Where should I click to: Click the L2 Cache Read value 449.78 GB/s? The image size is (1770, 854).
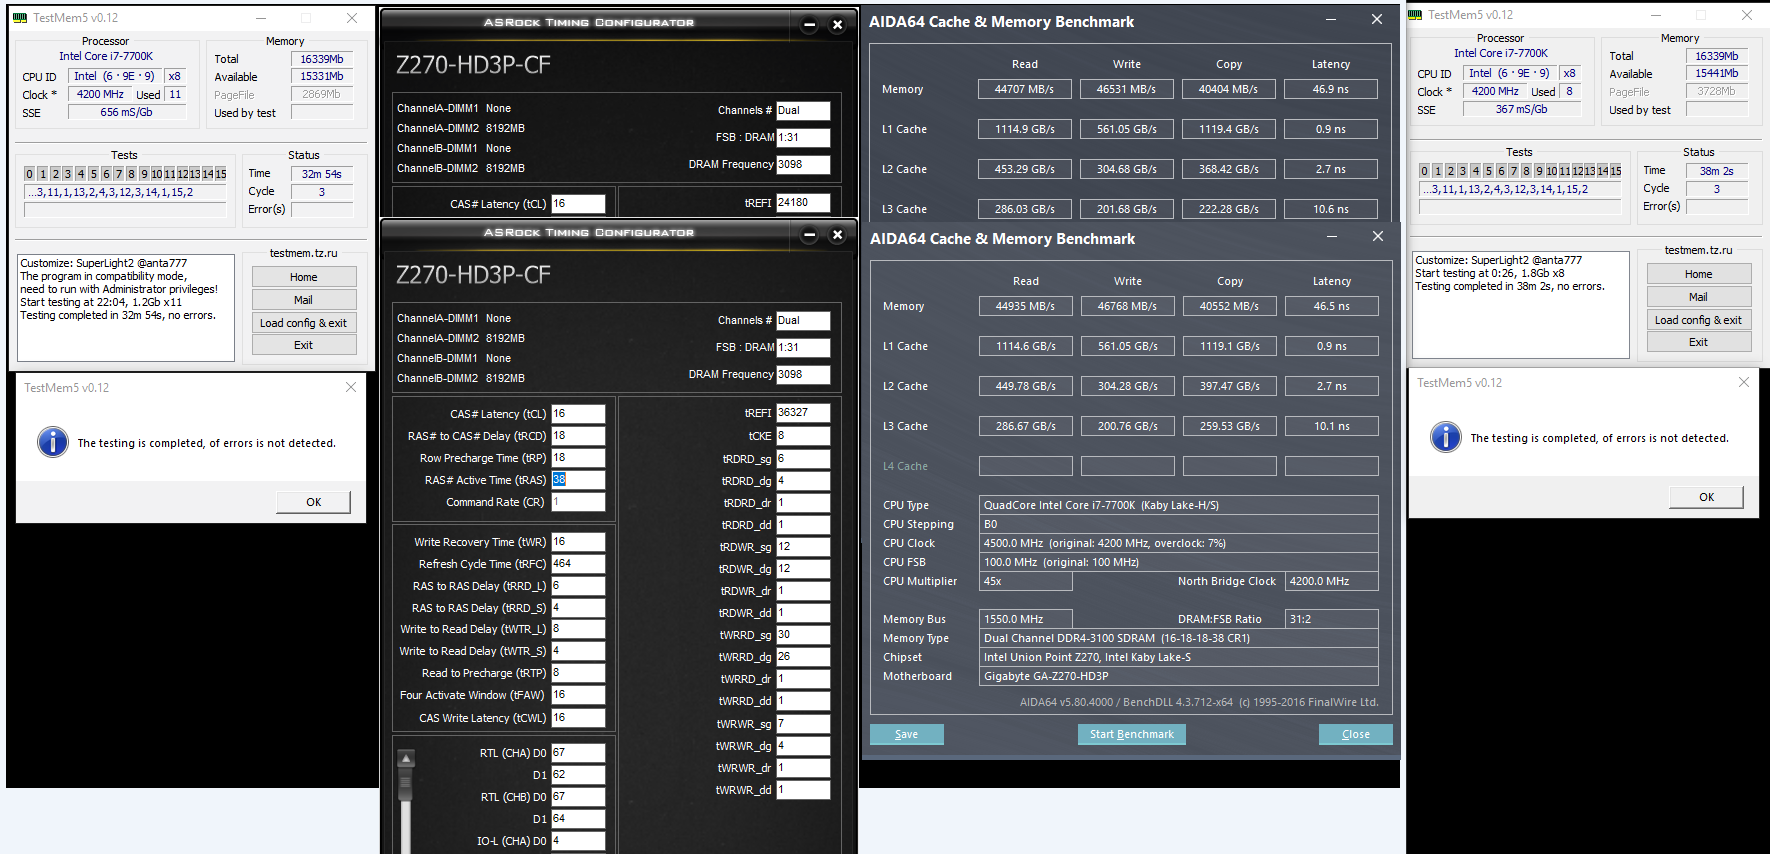[x=1026, y=386]
